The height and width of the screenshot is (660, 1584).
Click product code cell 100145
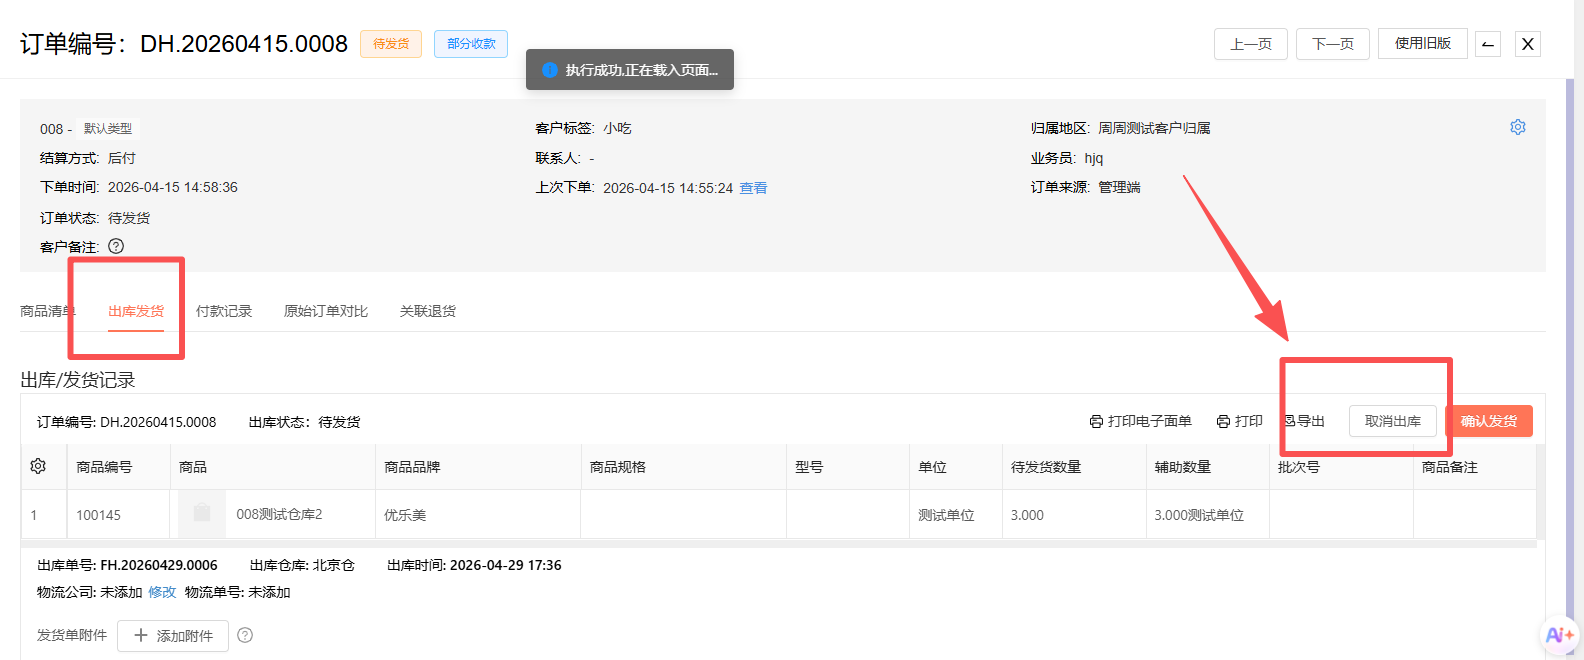coord(98,515)
